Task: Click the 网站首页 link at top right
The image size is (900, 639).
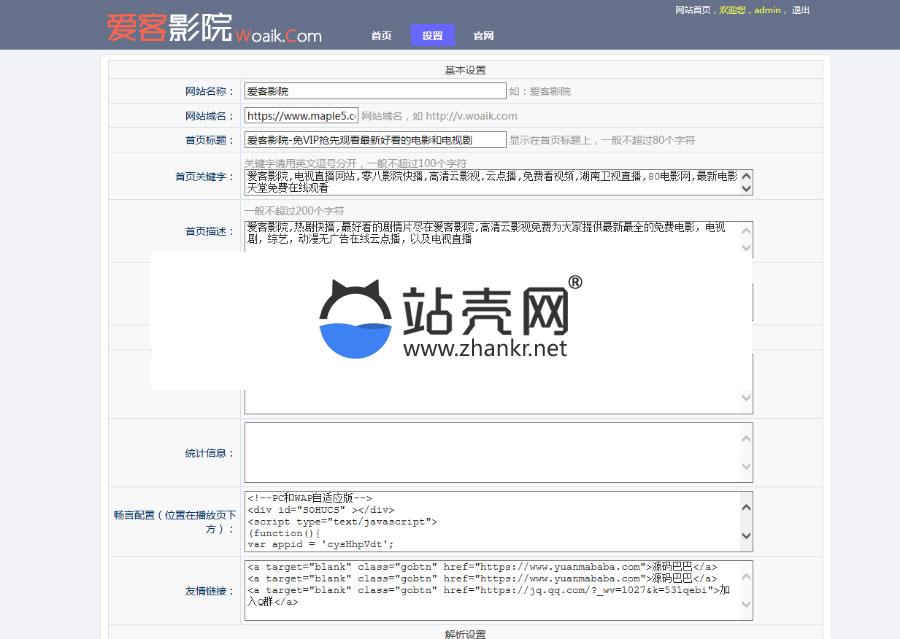Action: pos(693,10)
